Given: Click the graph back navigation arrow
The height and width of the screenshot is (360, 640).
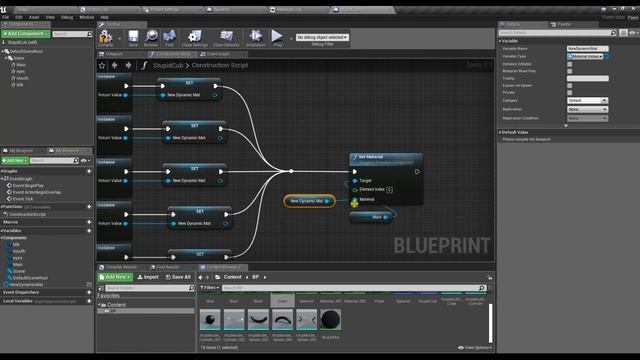Looking at the screenshot, I should [115, 65].
